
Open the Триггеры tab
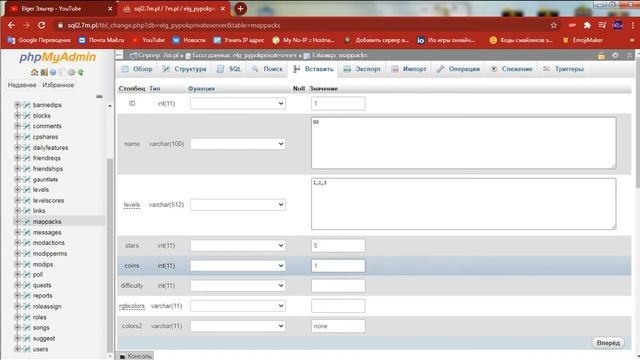pyautogui.click(x=564, y=69)
